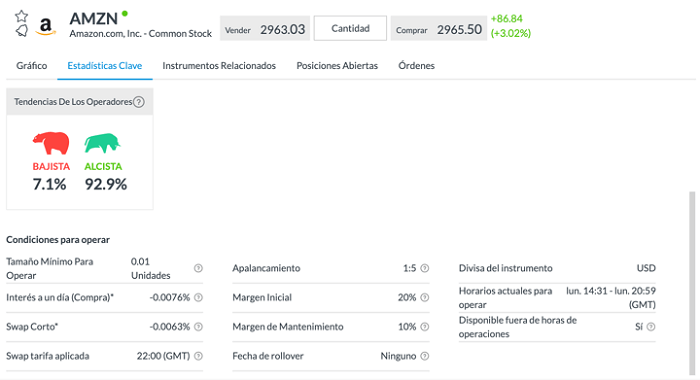Click the Horarios actuales para operar label
The width and height of the screenshot is (700, 380).
505,298
